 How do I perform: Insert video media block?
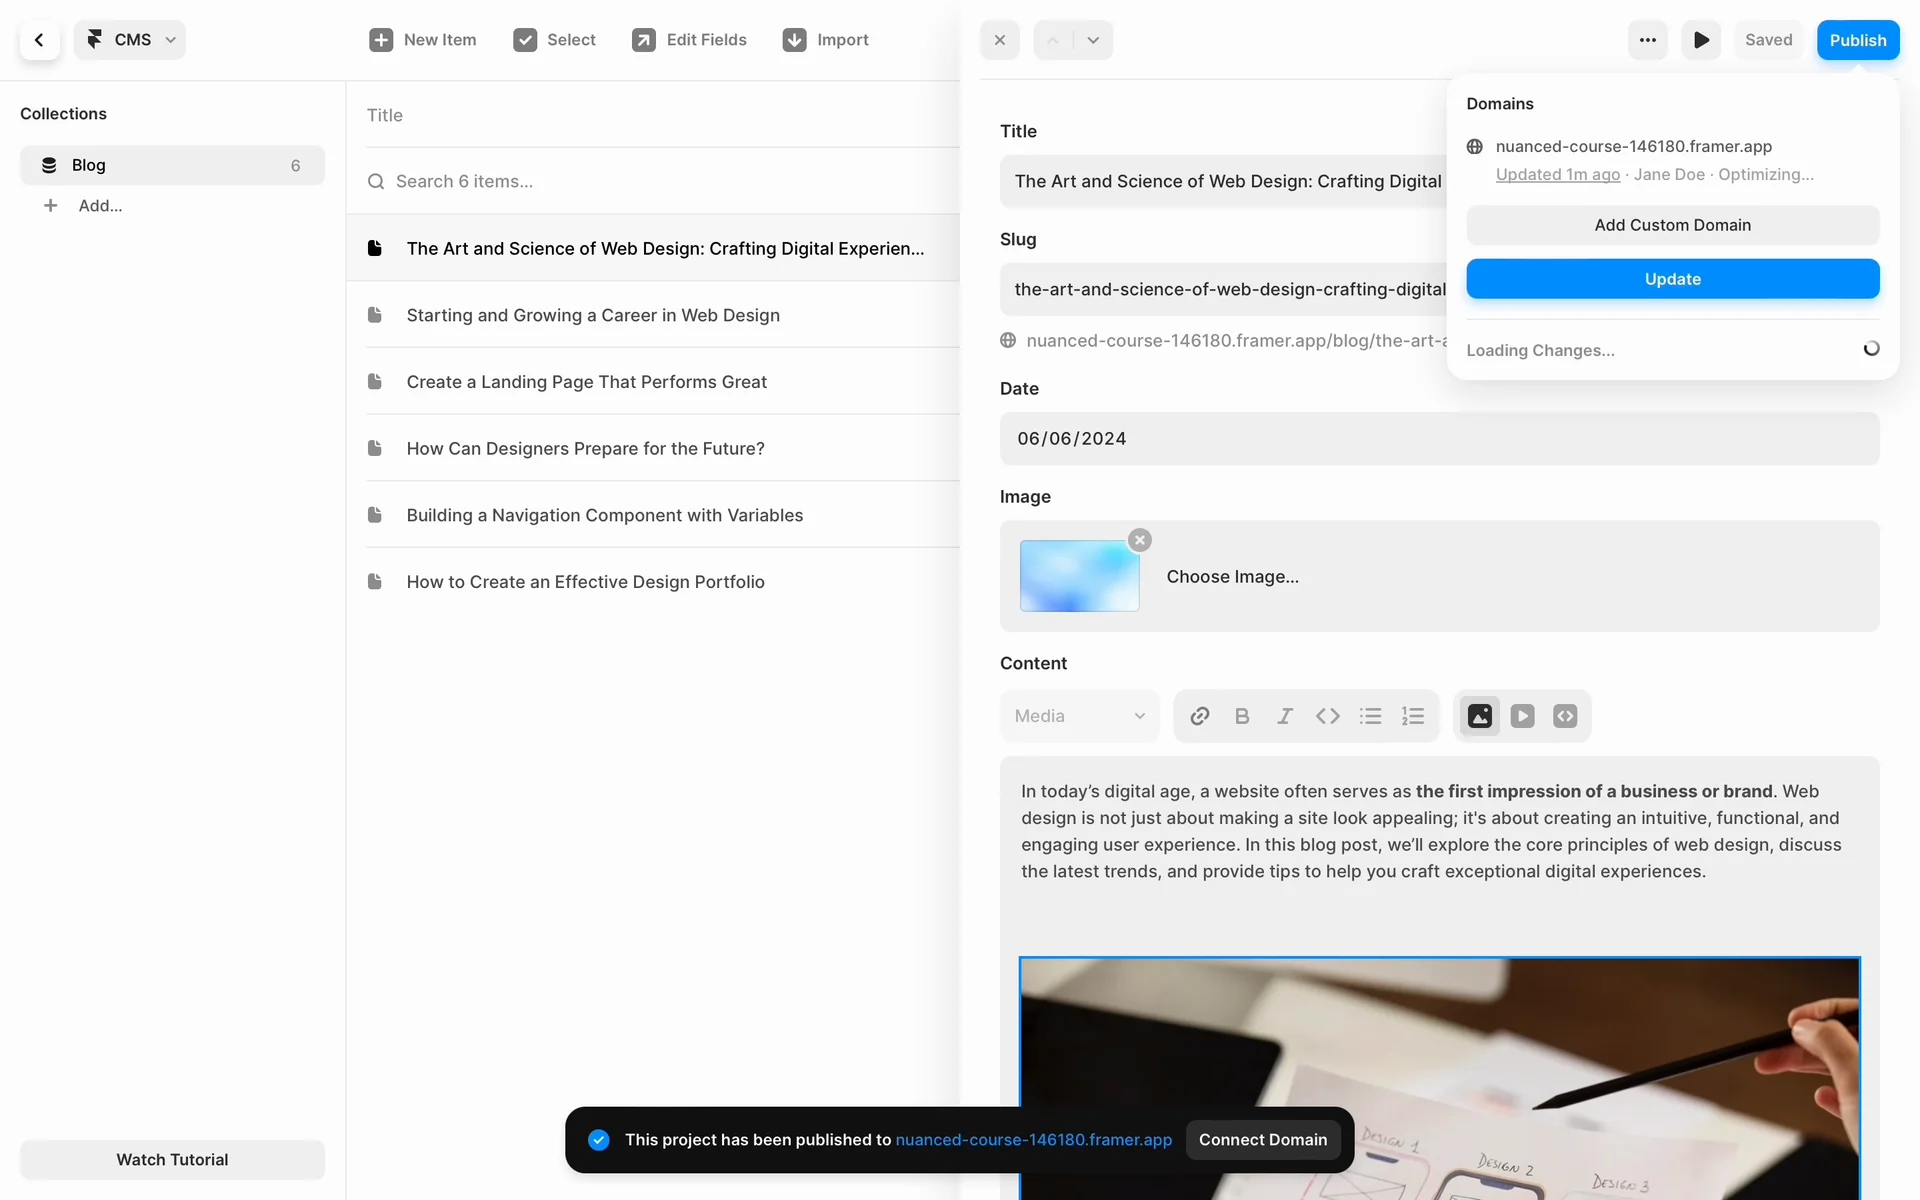click(1523, 716)
